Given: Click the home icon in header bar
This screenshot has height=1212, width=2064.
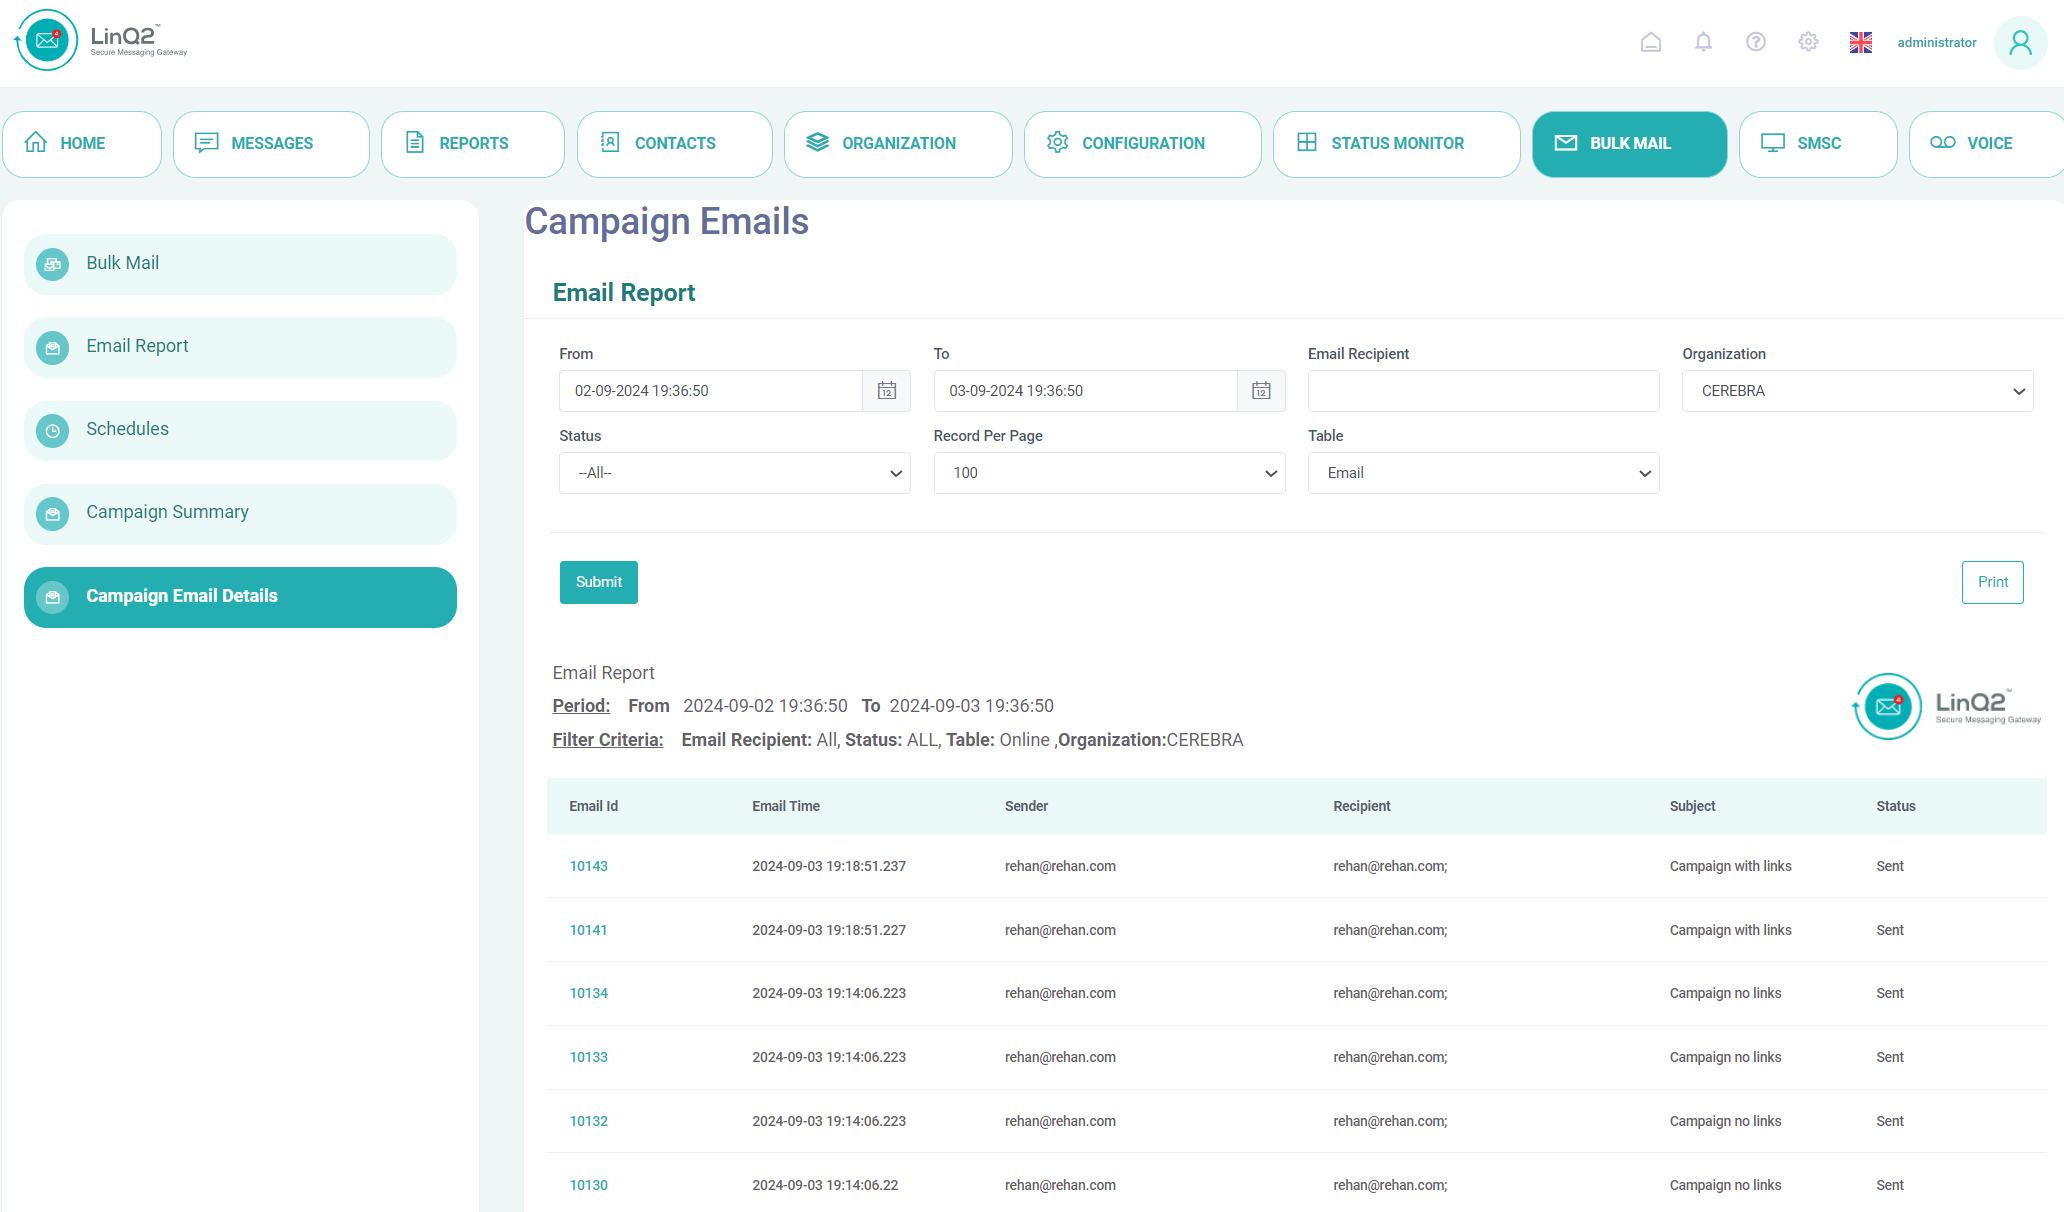Looking at the screenshot, I should 1651,42.
